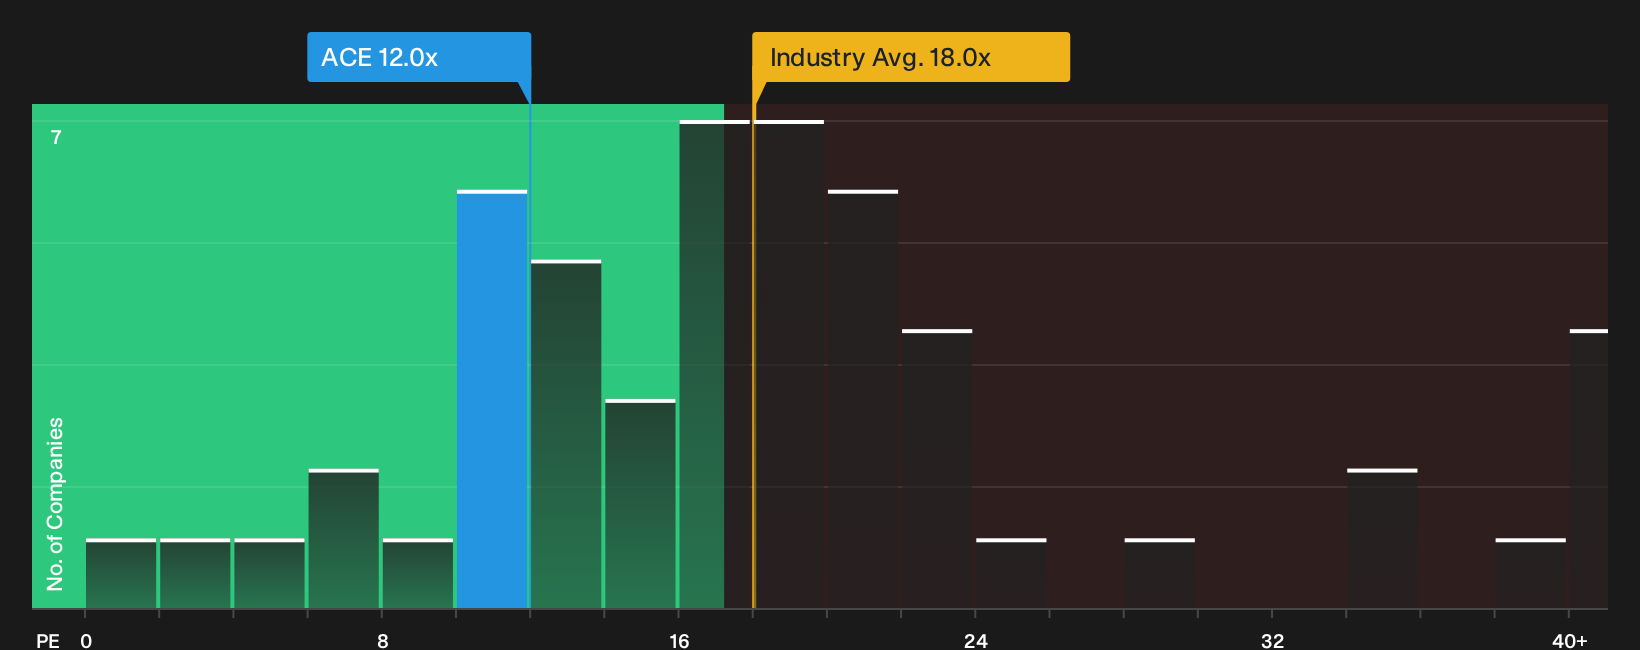Select the bar at the 40+ bucket
Viewport: 1640px width, 650px height.
coord(1589,469)
